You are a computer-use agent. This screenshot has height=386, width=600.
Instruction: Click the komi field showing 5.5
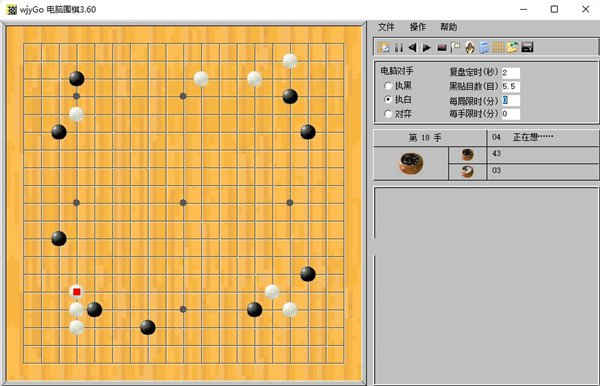click(510, 86)
